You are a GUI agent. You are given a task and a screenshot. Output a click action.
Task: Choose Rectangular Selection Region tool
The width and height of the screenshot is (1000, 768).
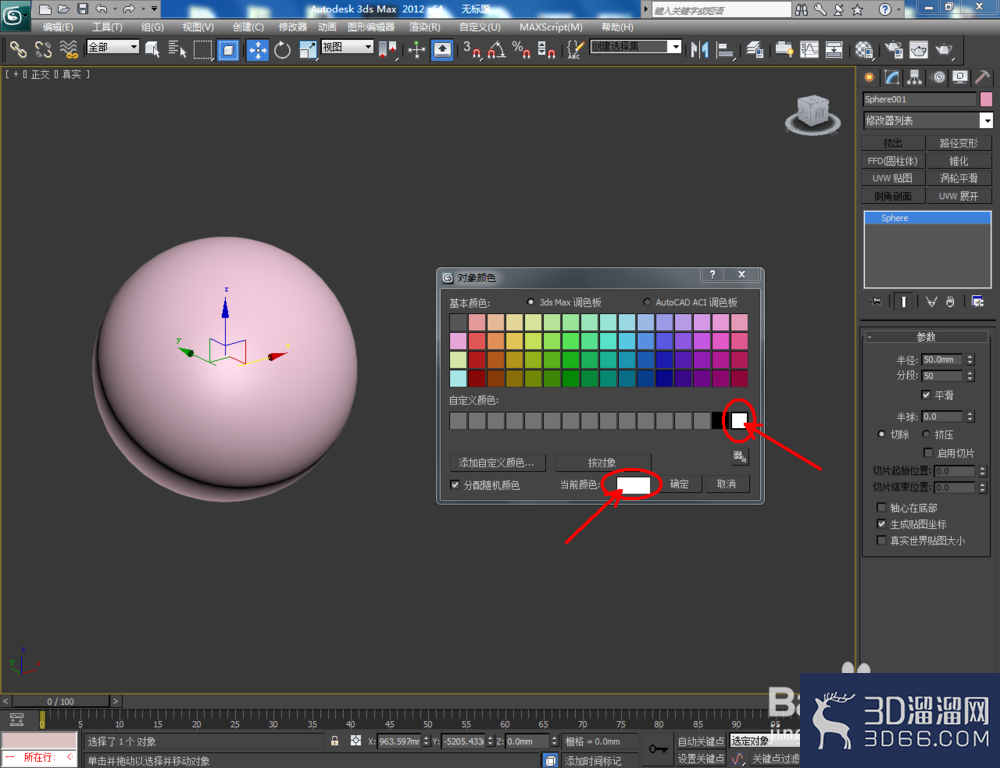(x=203, y=49)
